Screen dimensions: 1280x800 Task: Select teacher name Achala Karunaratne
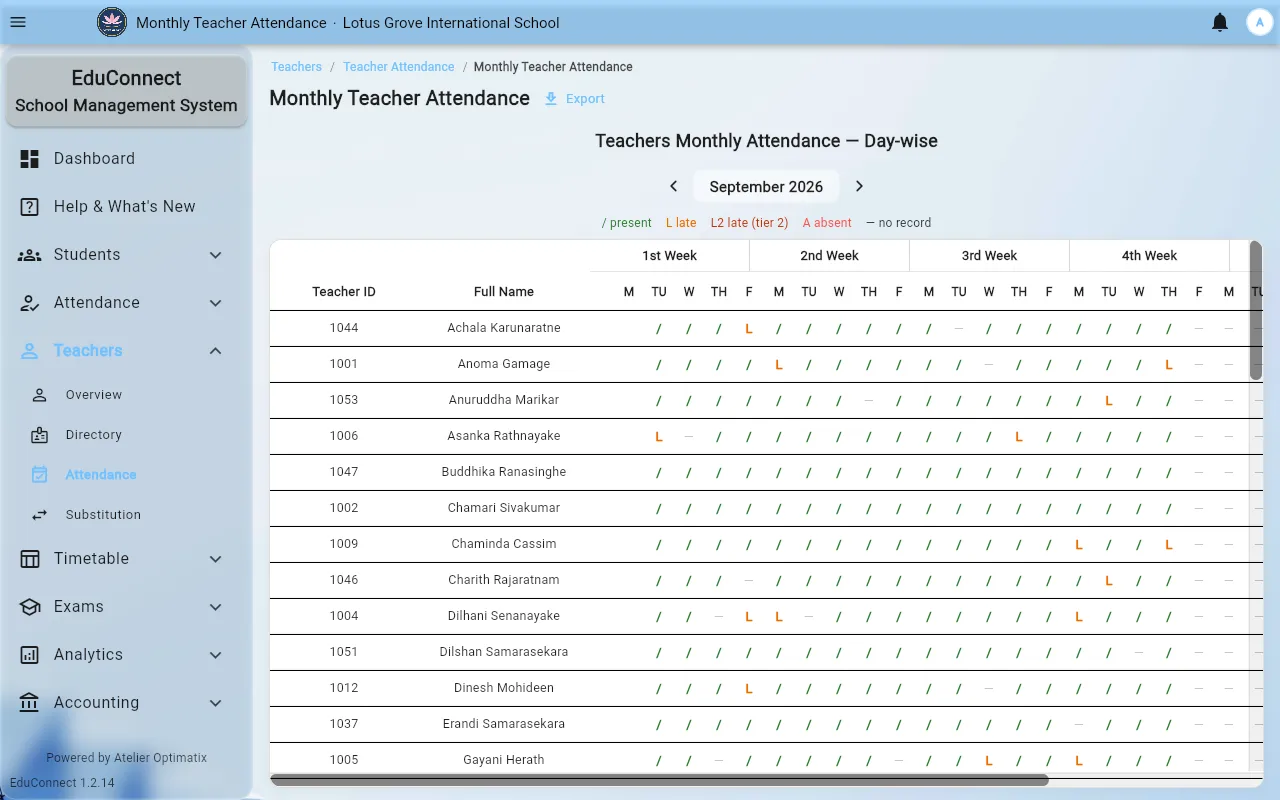[504, 328]
